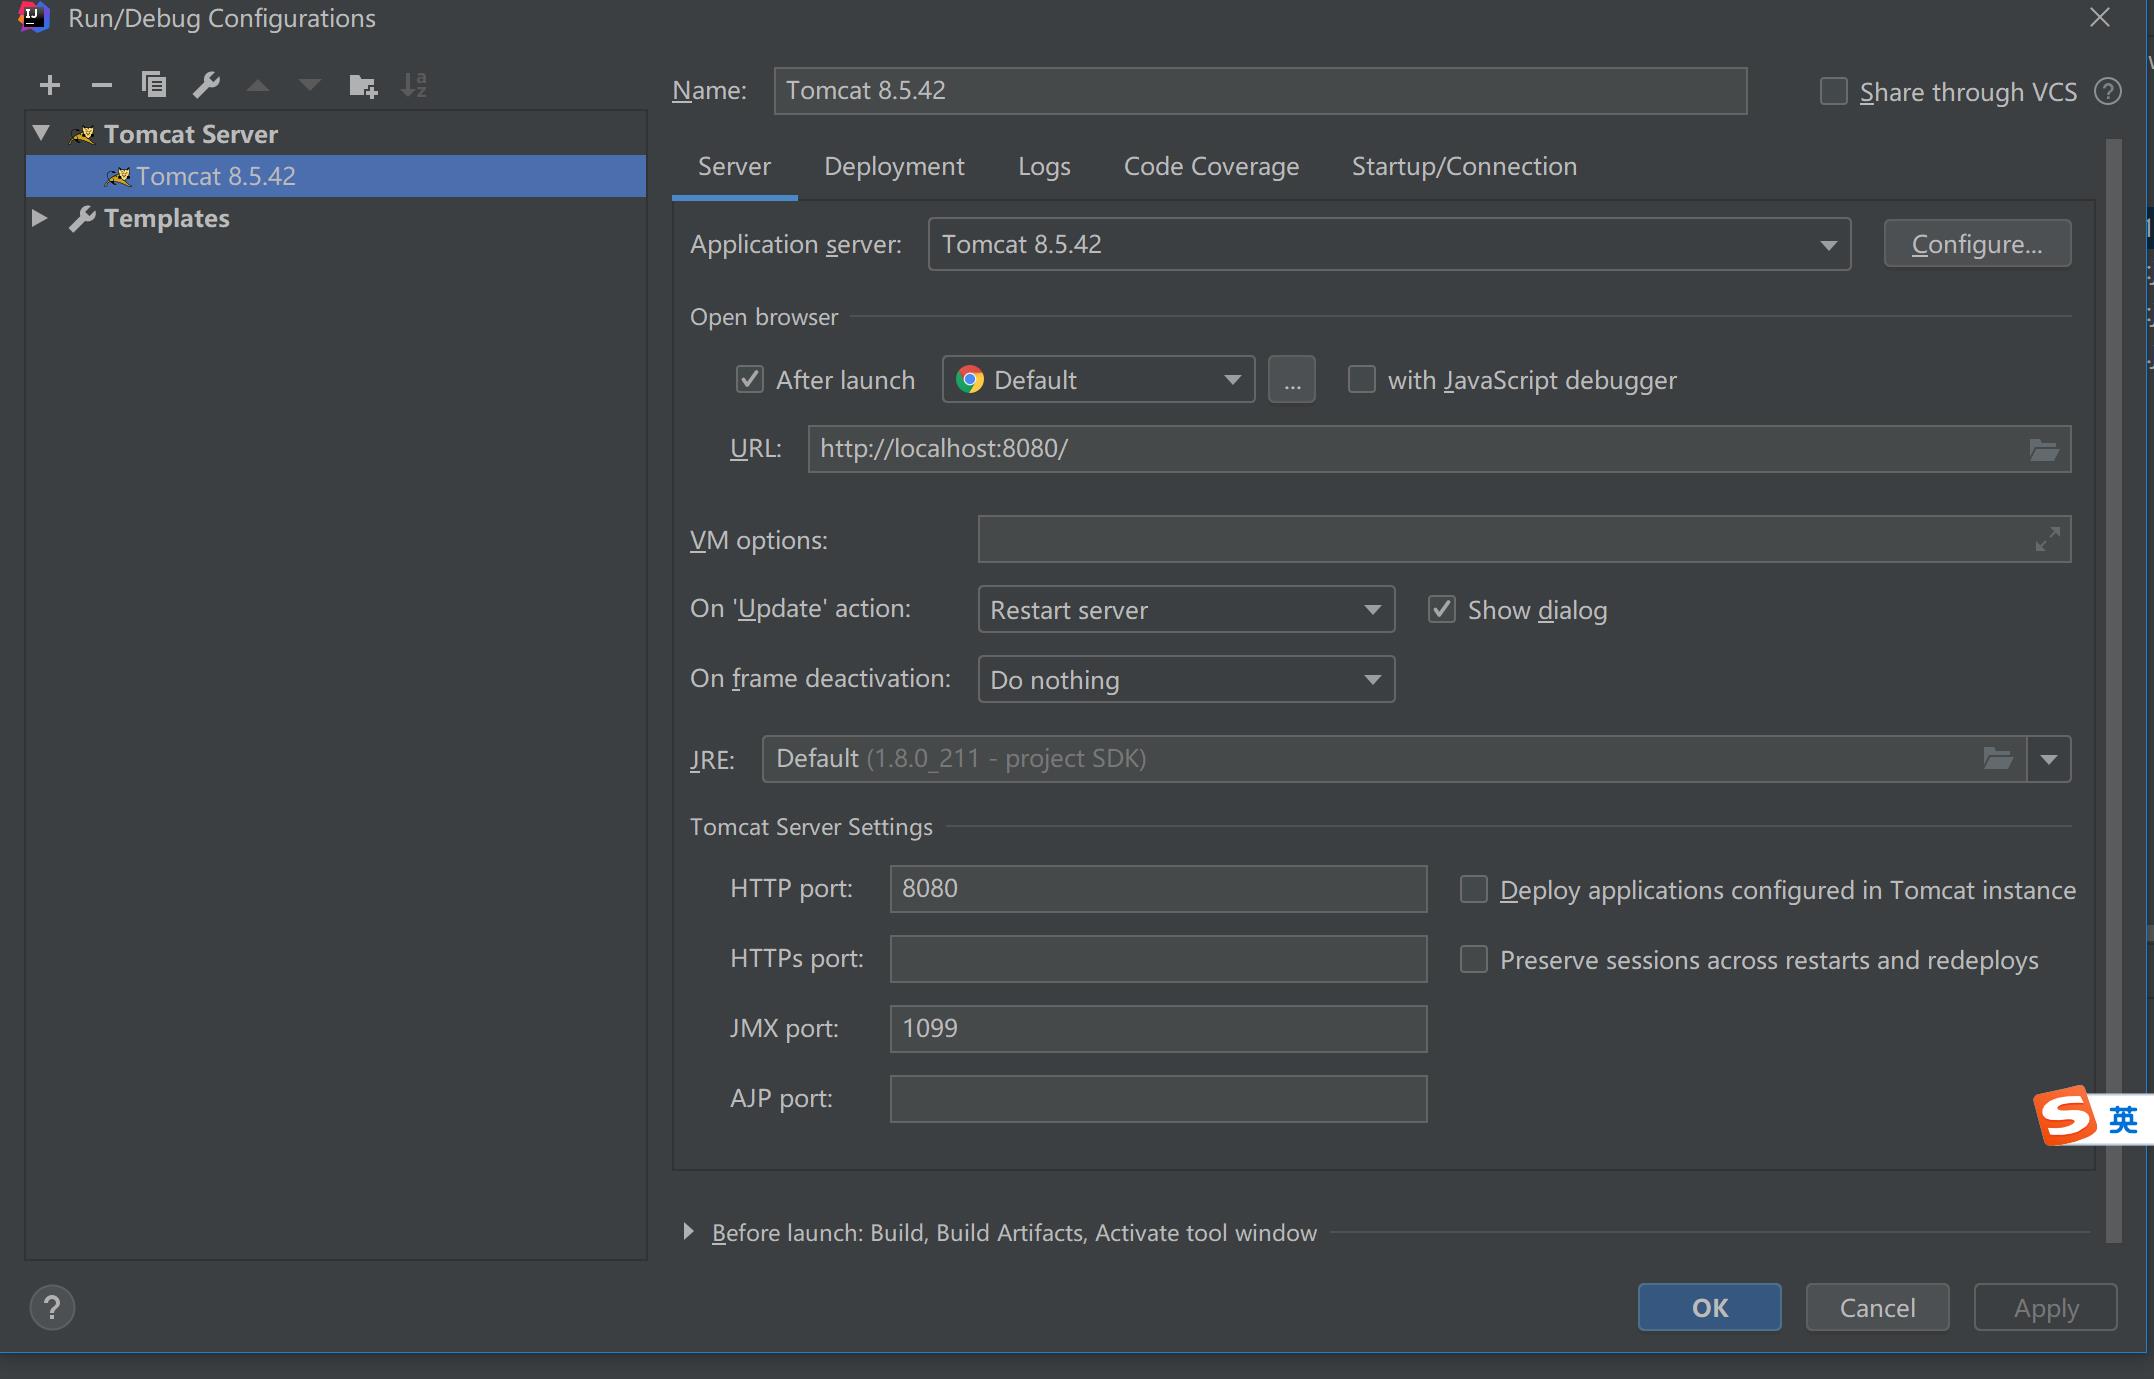The image size is (2154, 1379).
Task: Select the Server tab
Action: point(734,166)
